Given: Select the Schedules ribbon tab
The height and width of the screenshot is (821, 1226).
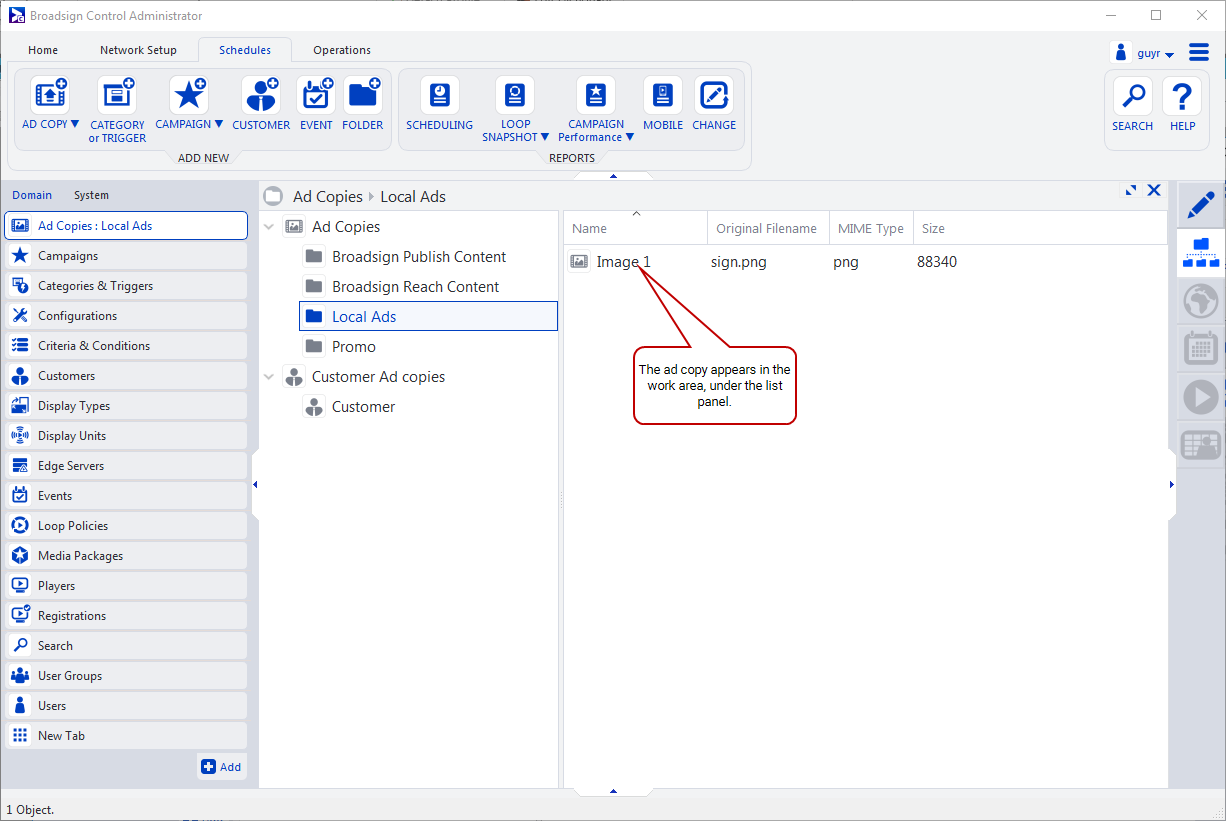Looking at the screenshot, I should 245,50.
